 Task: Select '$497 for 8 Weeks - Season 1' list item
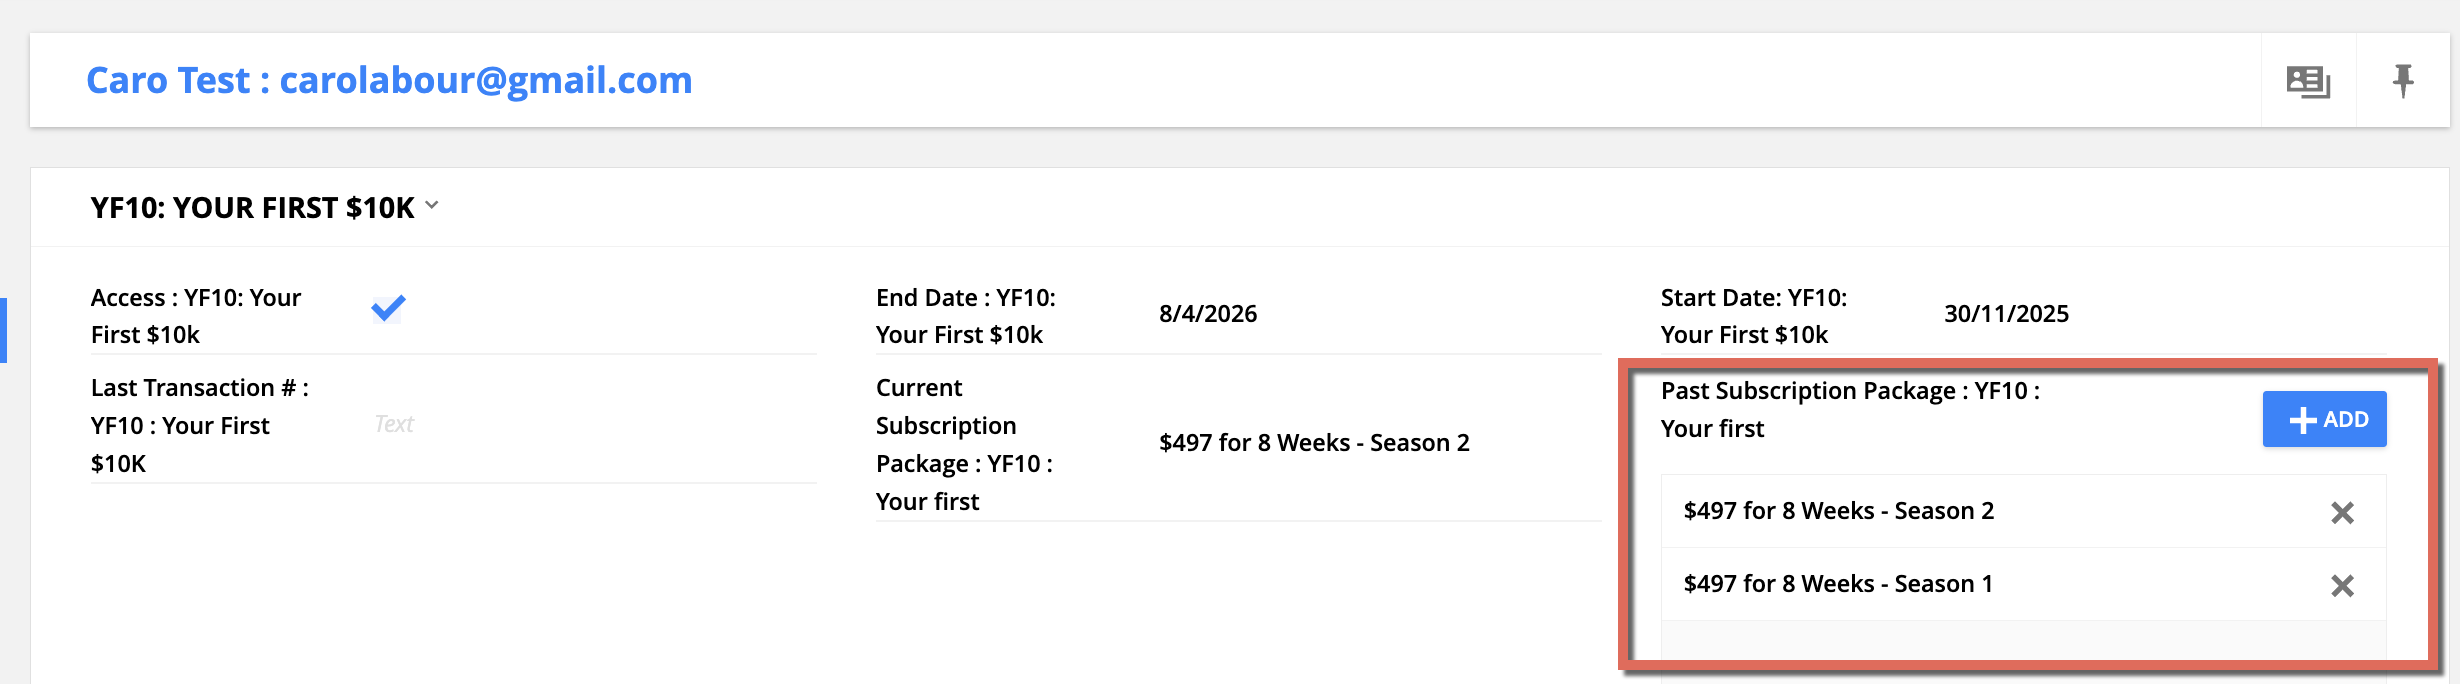[x=1838, y=584]
